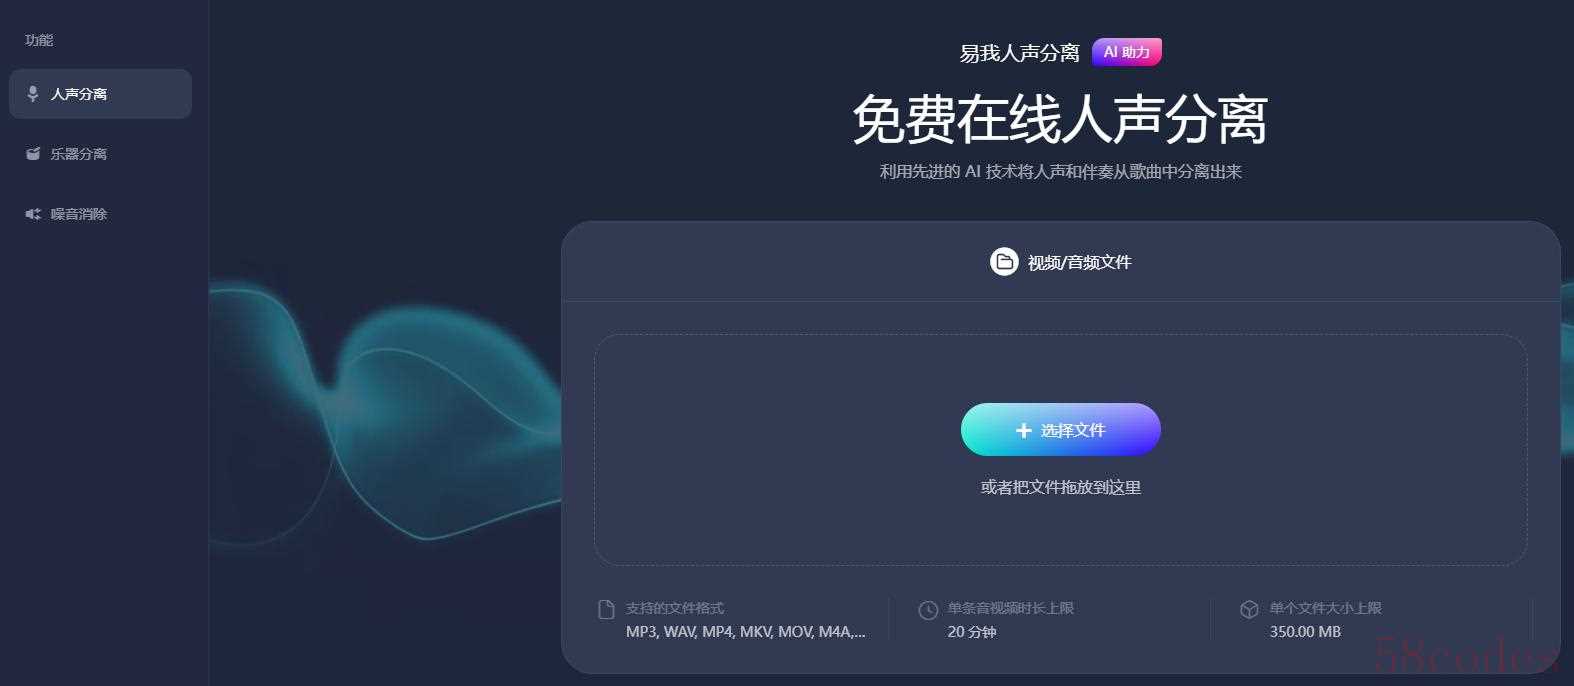Click the clock icon beside 单条音视频时长上限
The width and height of the screenshot is (1574, 686).
tap(928, 610)
